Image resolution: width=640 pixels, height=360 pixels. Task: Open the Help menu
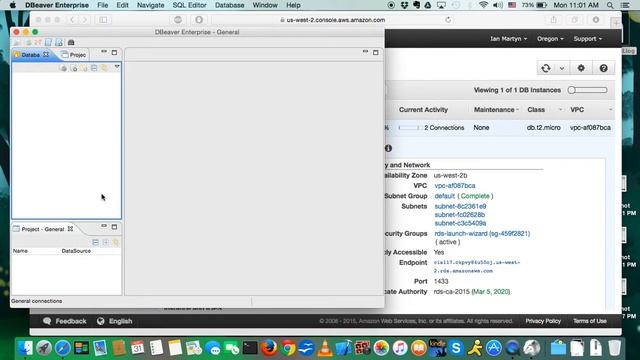pyautogui.click(x=293, y=5)
